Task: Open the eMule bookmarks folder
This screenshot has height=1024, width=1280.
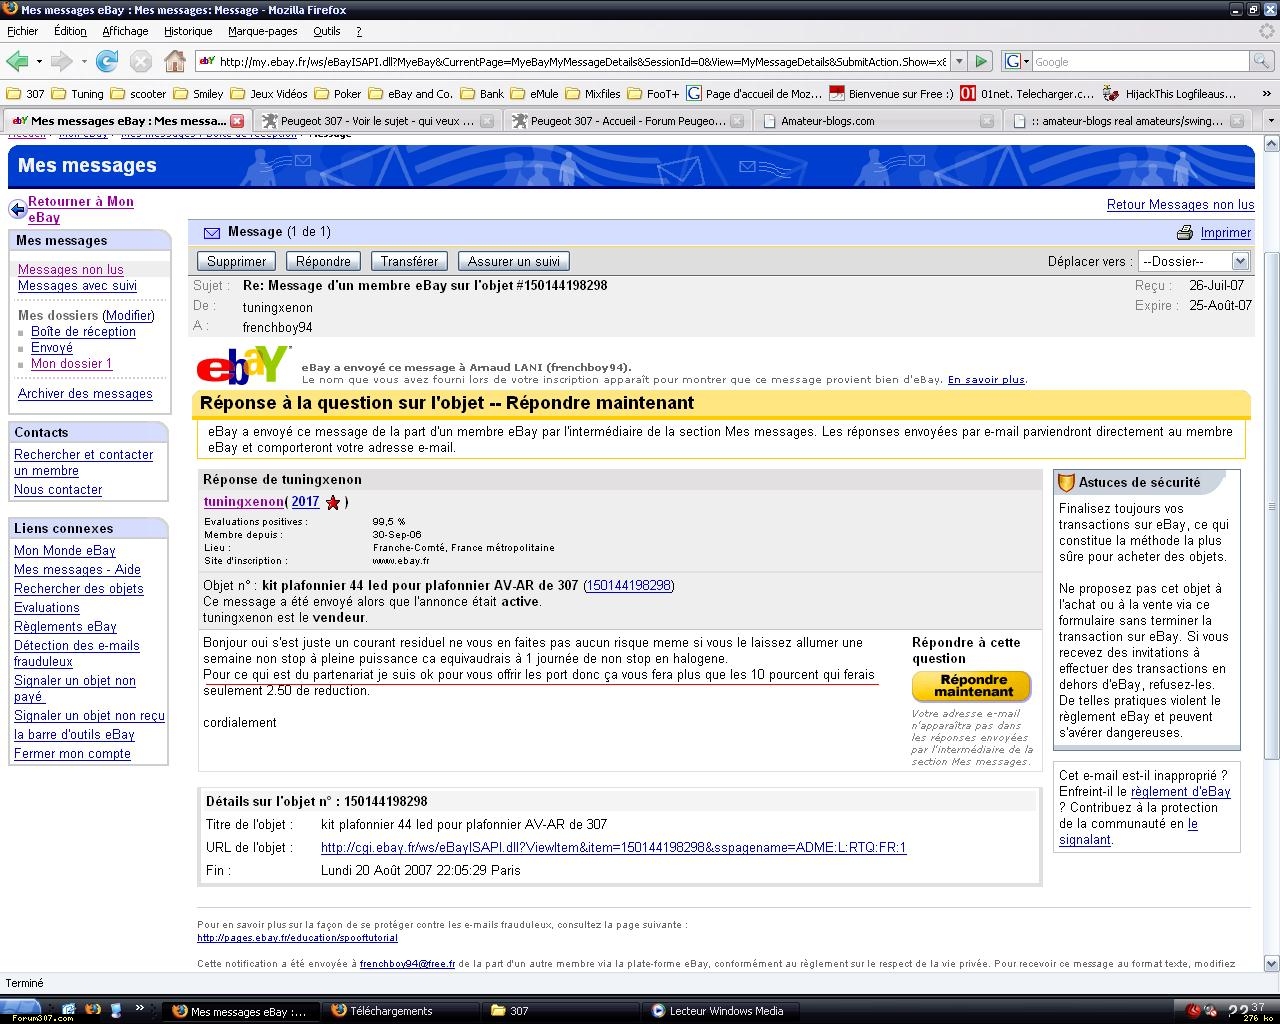Action: [534, 94]
